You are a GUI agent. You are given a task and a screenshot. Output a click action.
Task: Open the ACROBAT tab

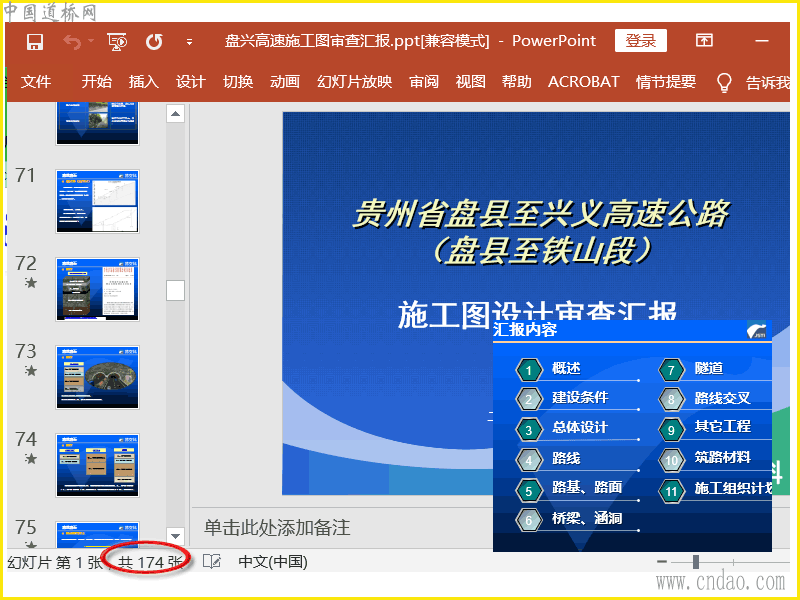584,82
